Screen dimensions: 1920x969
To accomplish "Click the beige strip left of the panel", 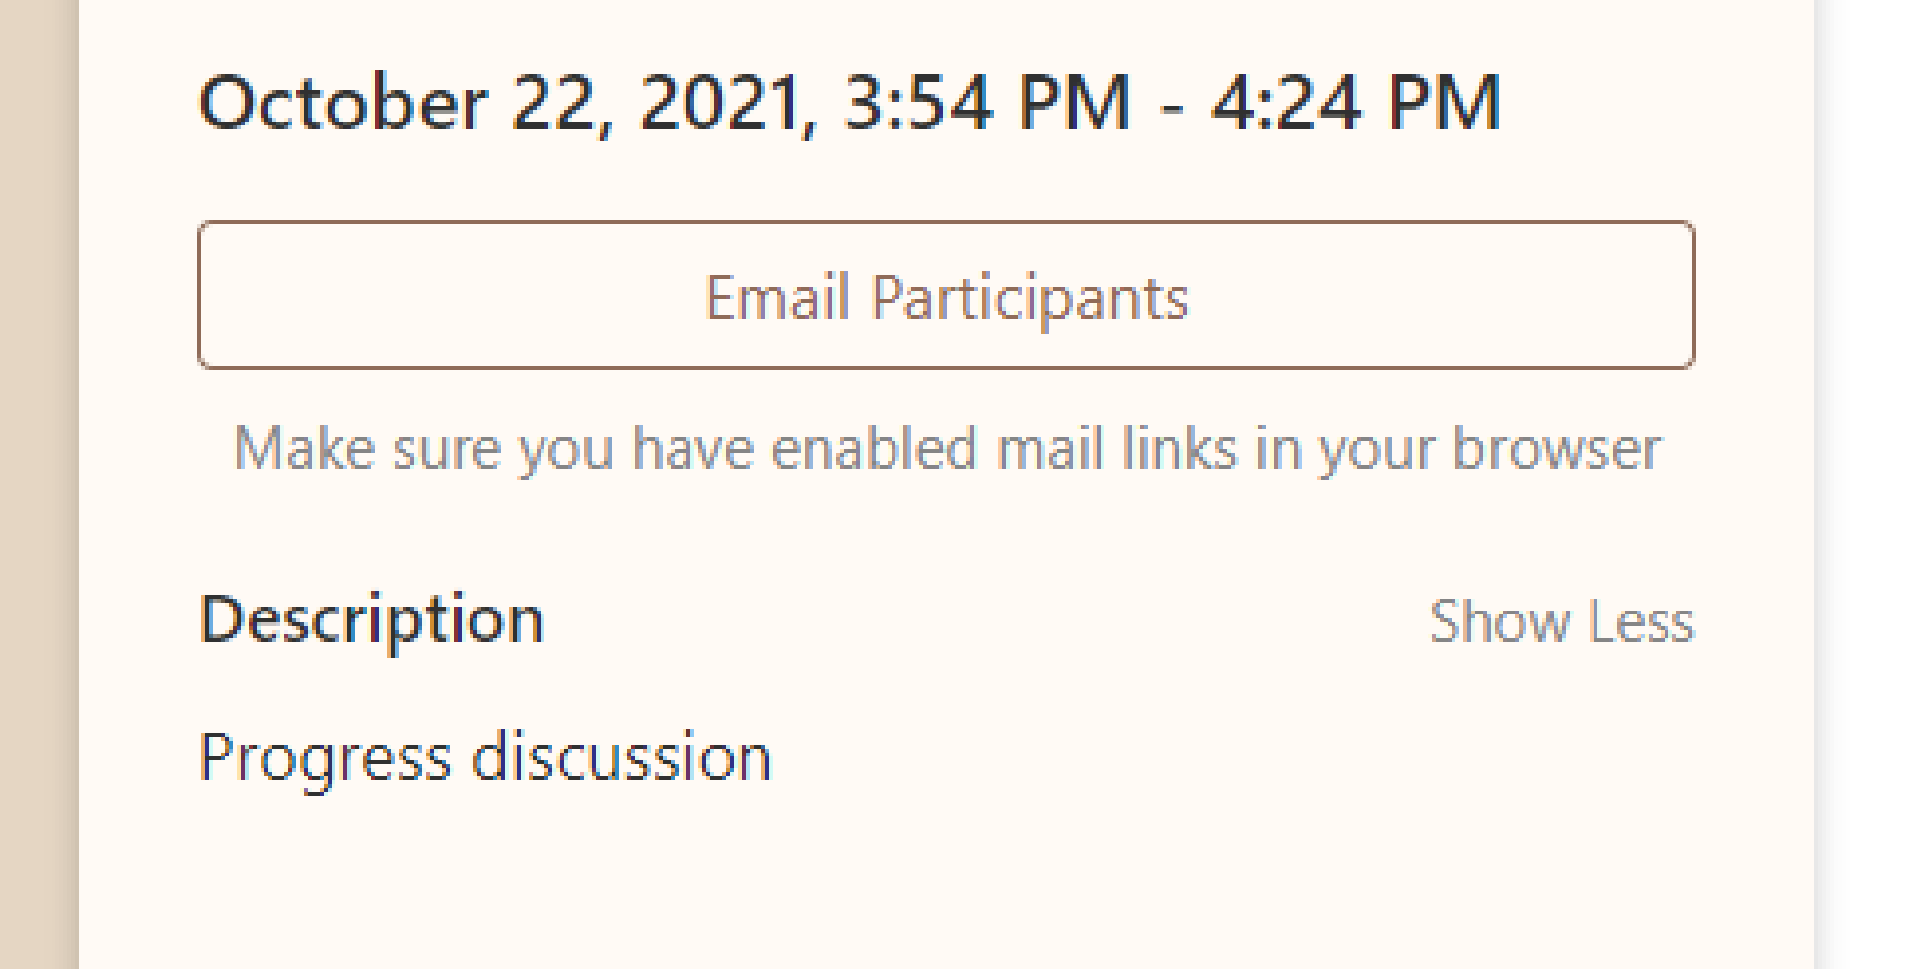I will (x=39, y=484).
